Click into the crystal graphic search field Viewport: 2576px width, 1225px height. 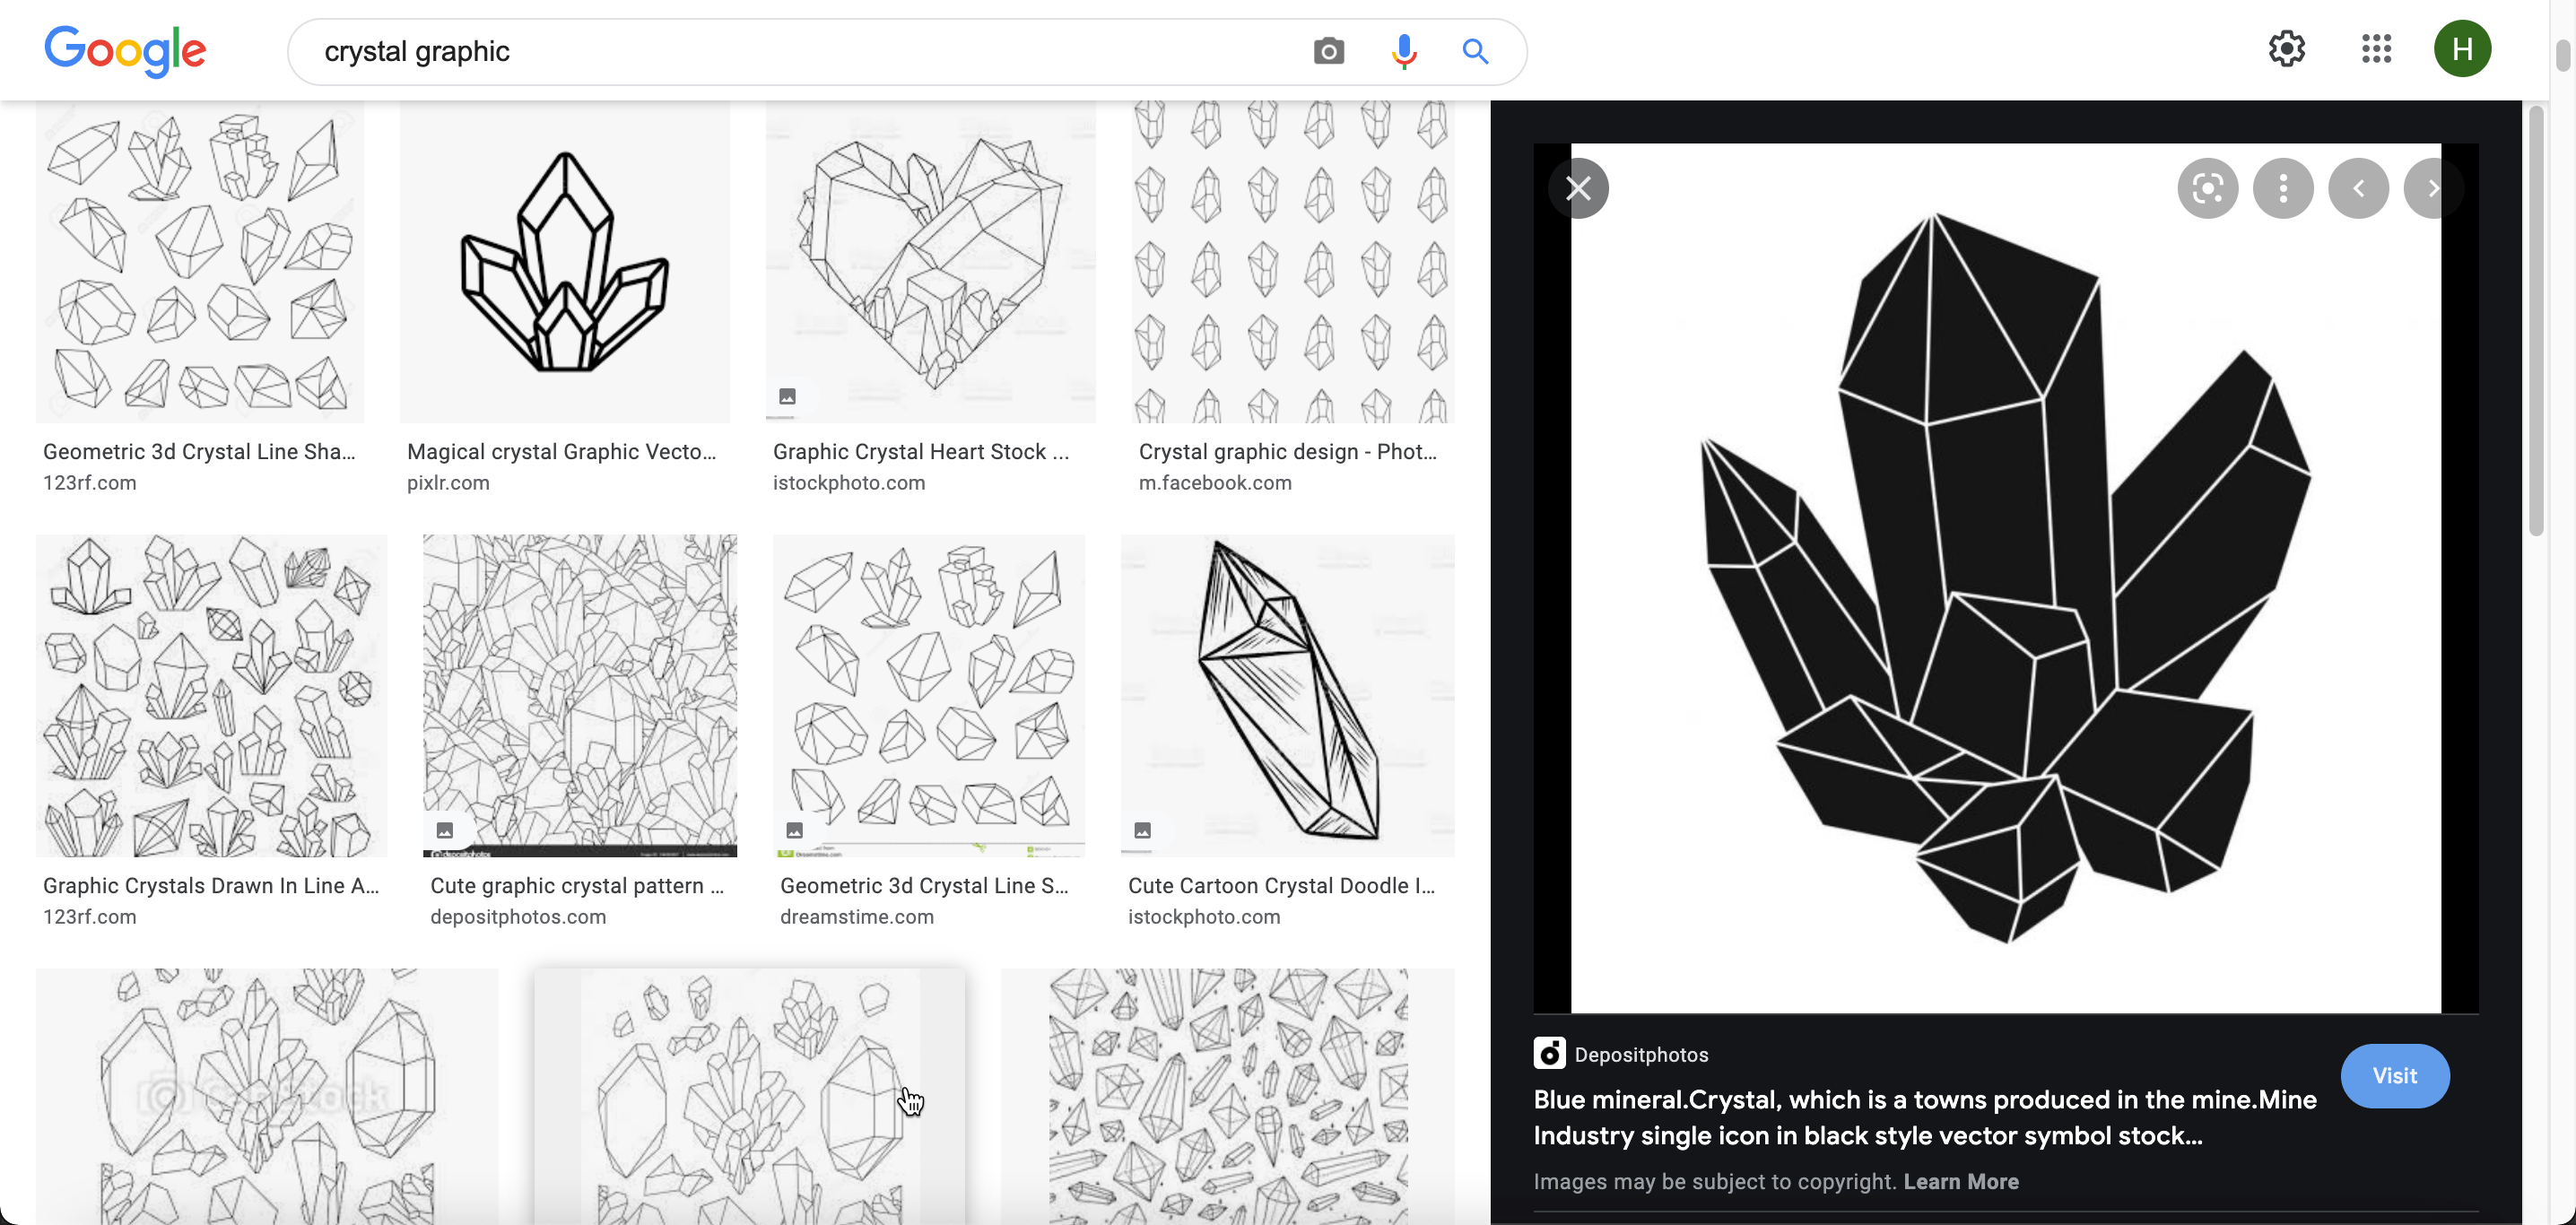click(x=800, y=51)
